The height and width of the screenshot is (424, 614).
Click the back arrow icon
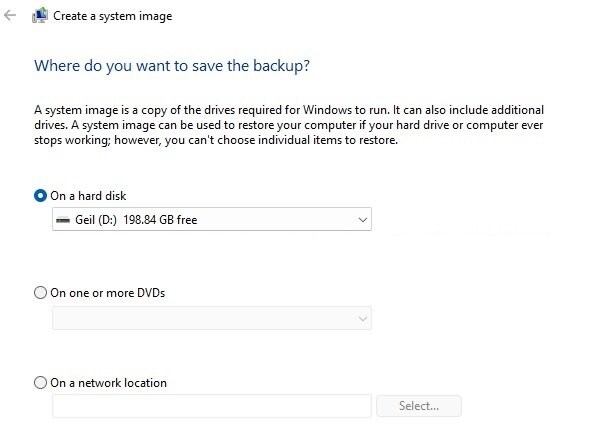click(x=11, y=16)
